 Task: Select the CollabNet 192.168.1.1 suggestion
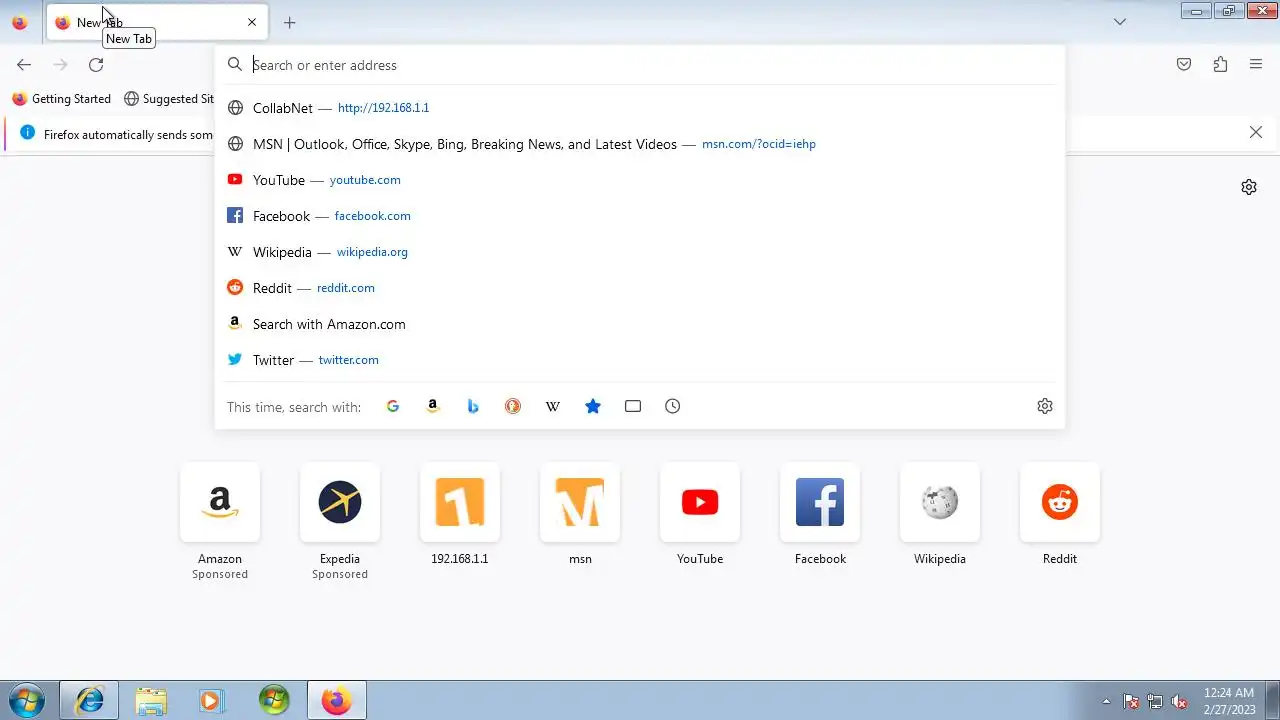pyautogui.click(x=640, y=108)
